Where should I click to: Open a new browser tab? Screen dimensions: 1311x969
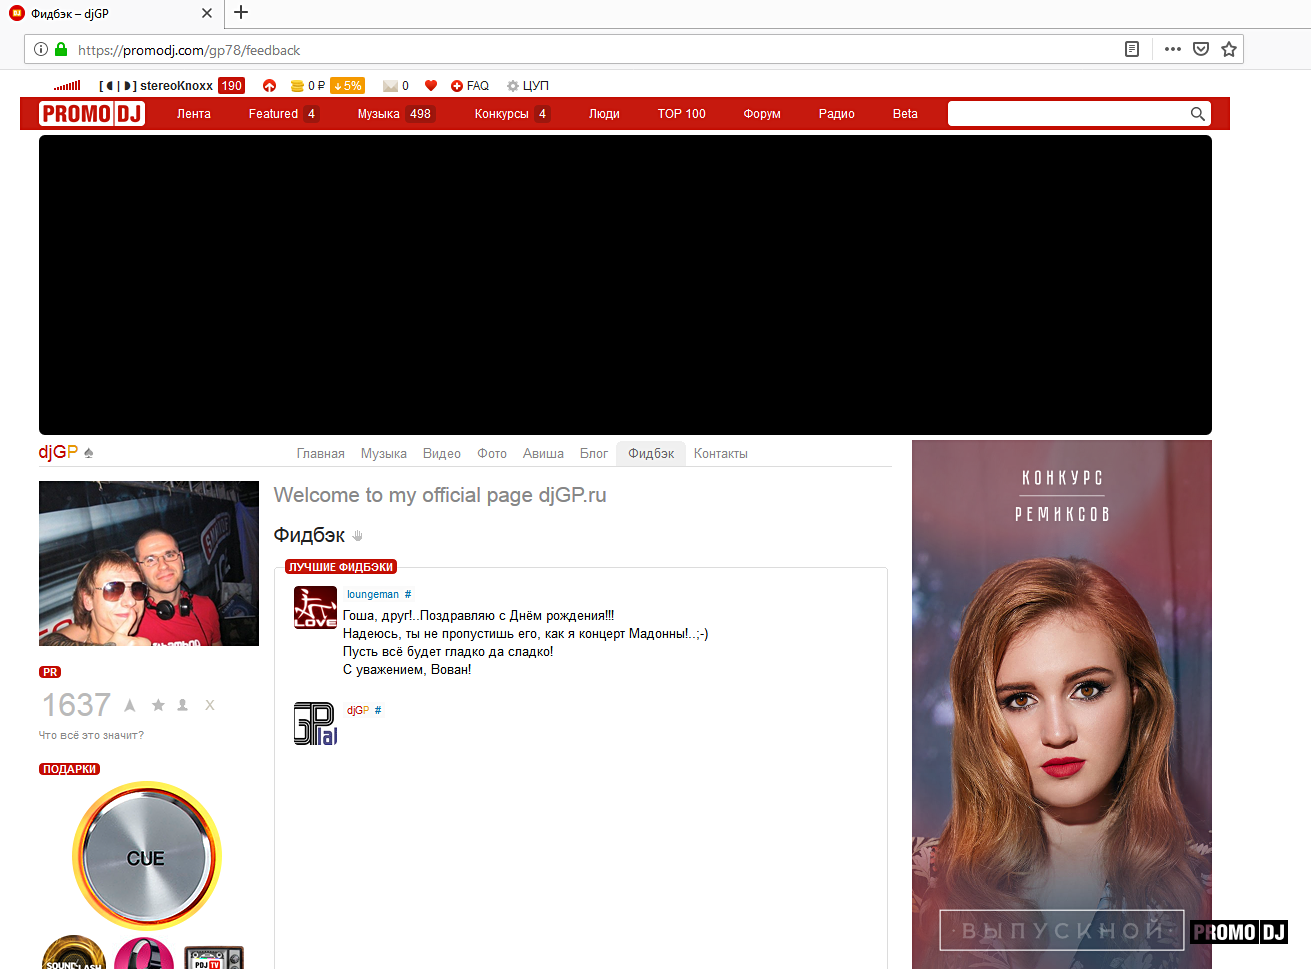(x=241, y=13)
